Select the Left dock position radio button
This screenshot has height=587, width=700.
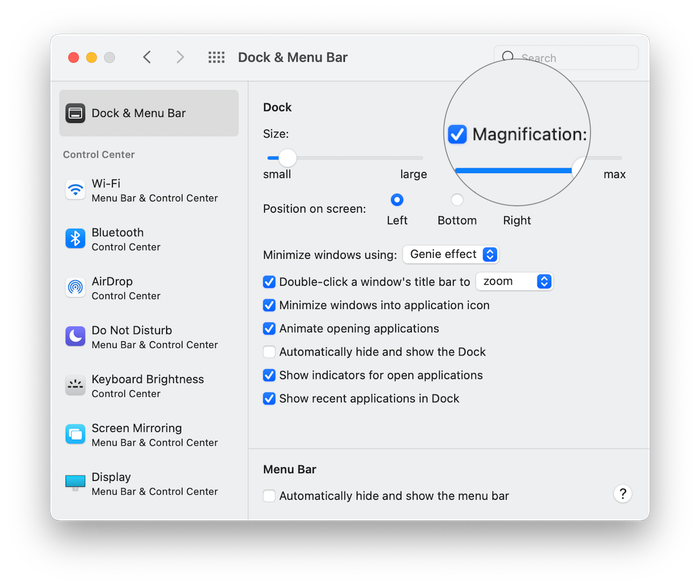397,200
